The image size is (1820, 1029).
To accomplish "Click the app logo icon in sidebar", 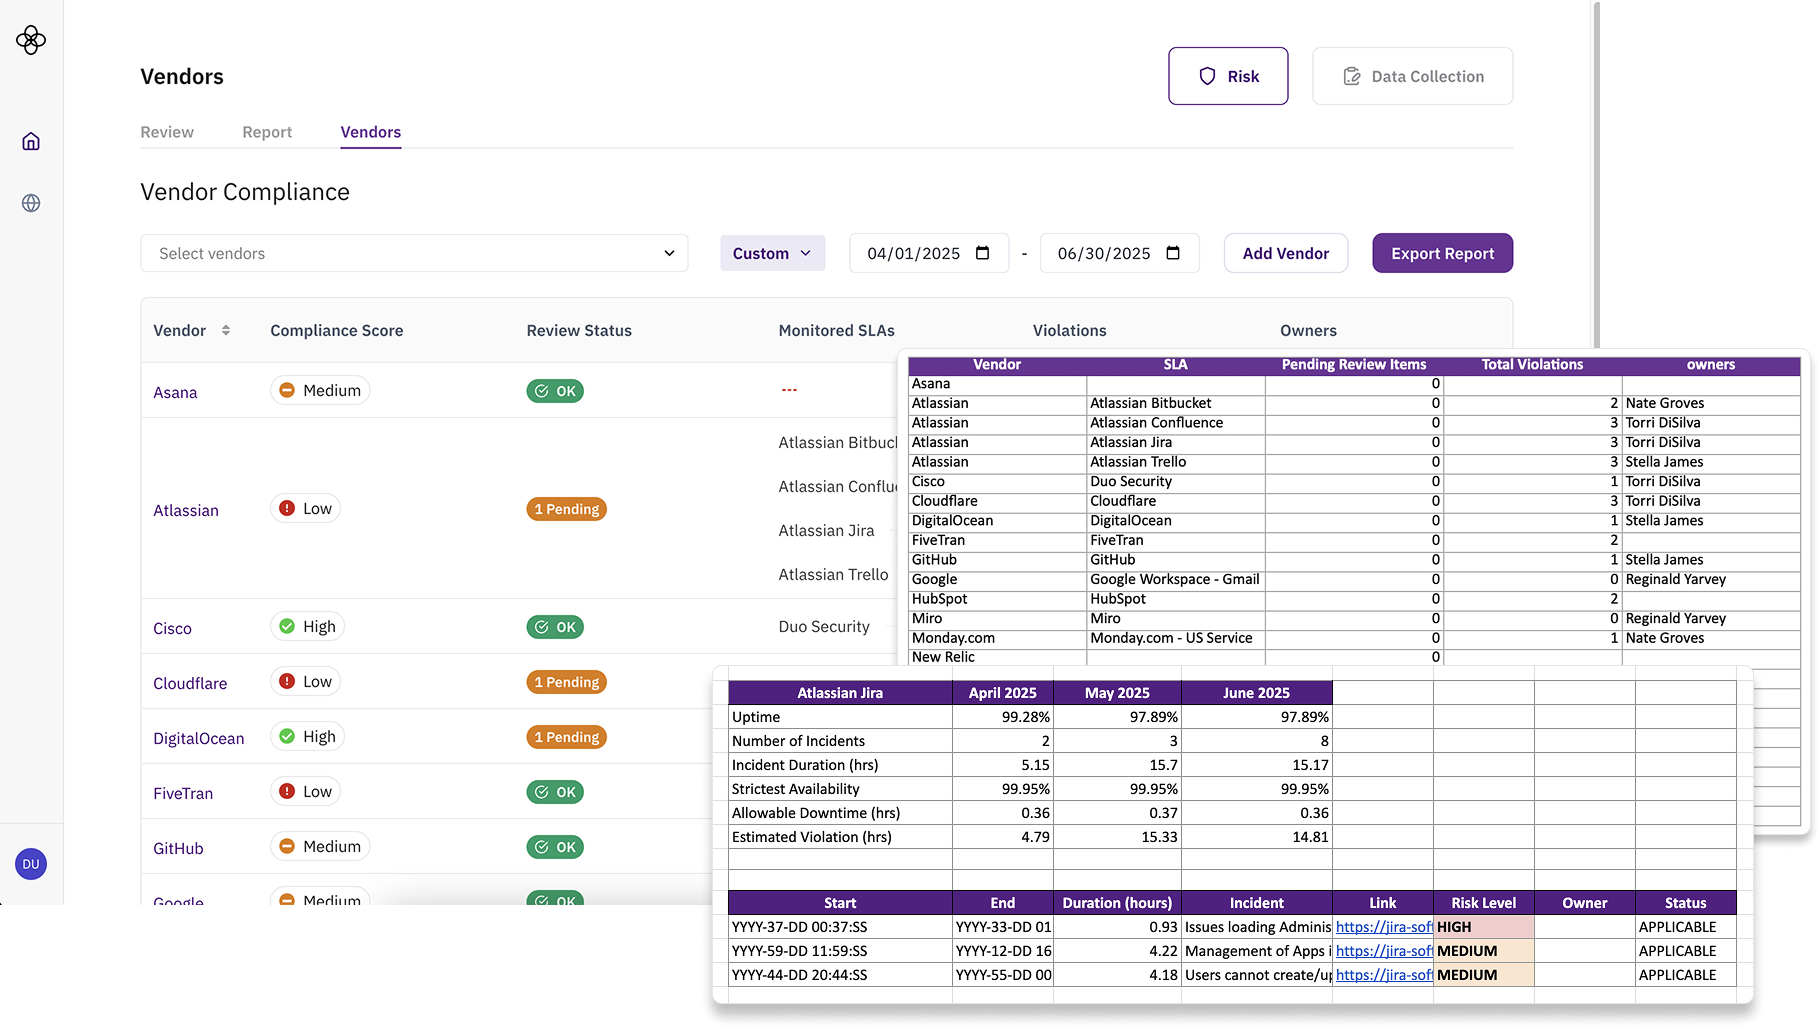I will coord(31,40).
